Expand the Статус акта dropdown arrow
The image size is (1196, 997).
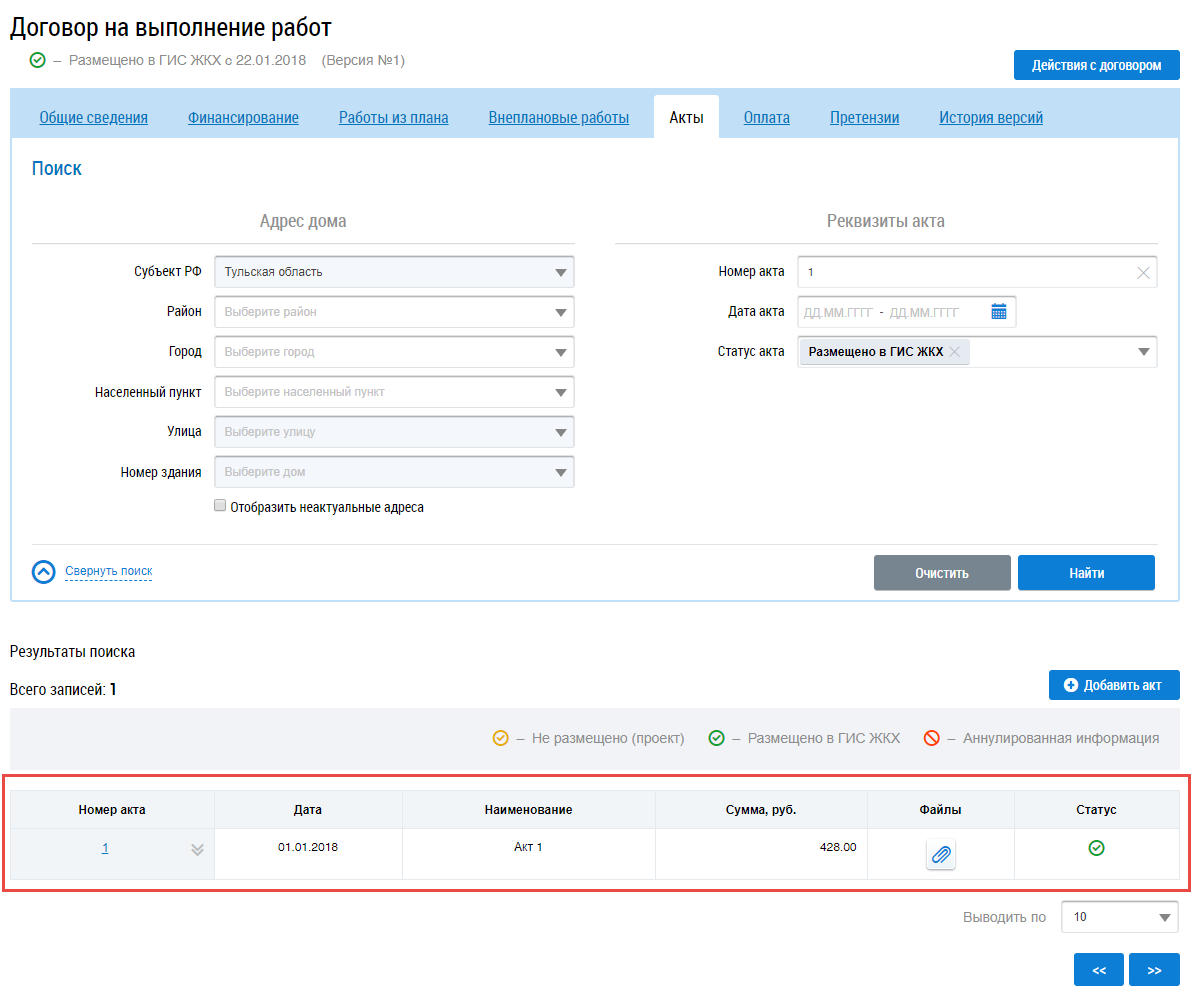[1143, 352]
